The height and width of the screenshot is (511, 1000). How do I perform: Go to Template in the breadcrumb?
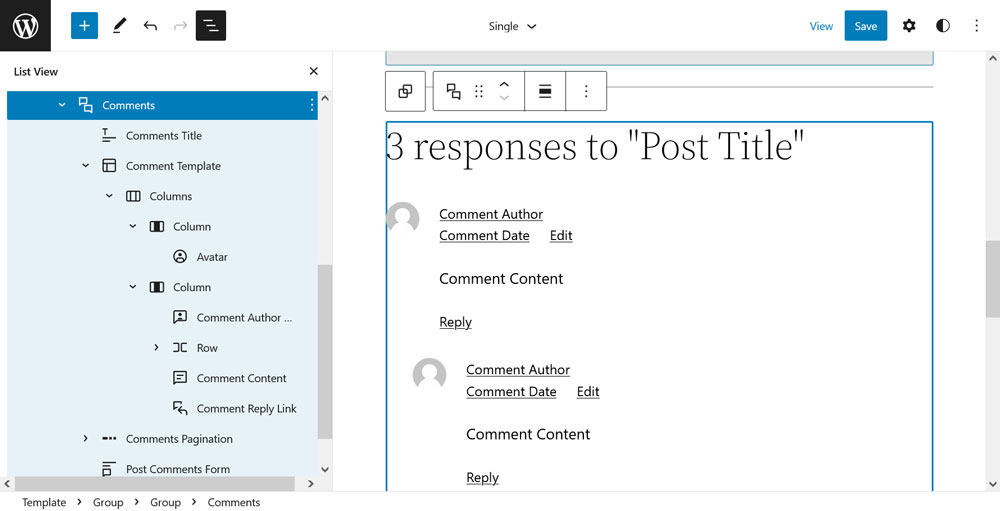[x=44, y=503]
